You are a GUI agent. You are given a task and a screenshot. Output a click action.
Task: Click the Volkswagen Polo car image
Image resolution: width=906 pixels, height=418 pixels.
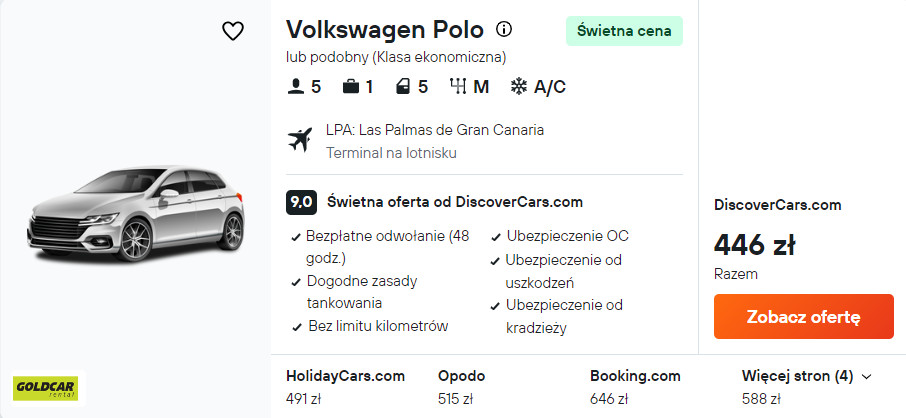point(135,212)
